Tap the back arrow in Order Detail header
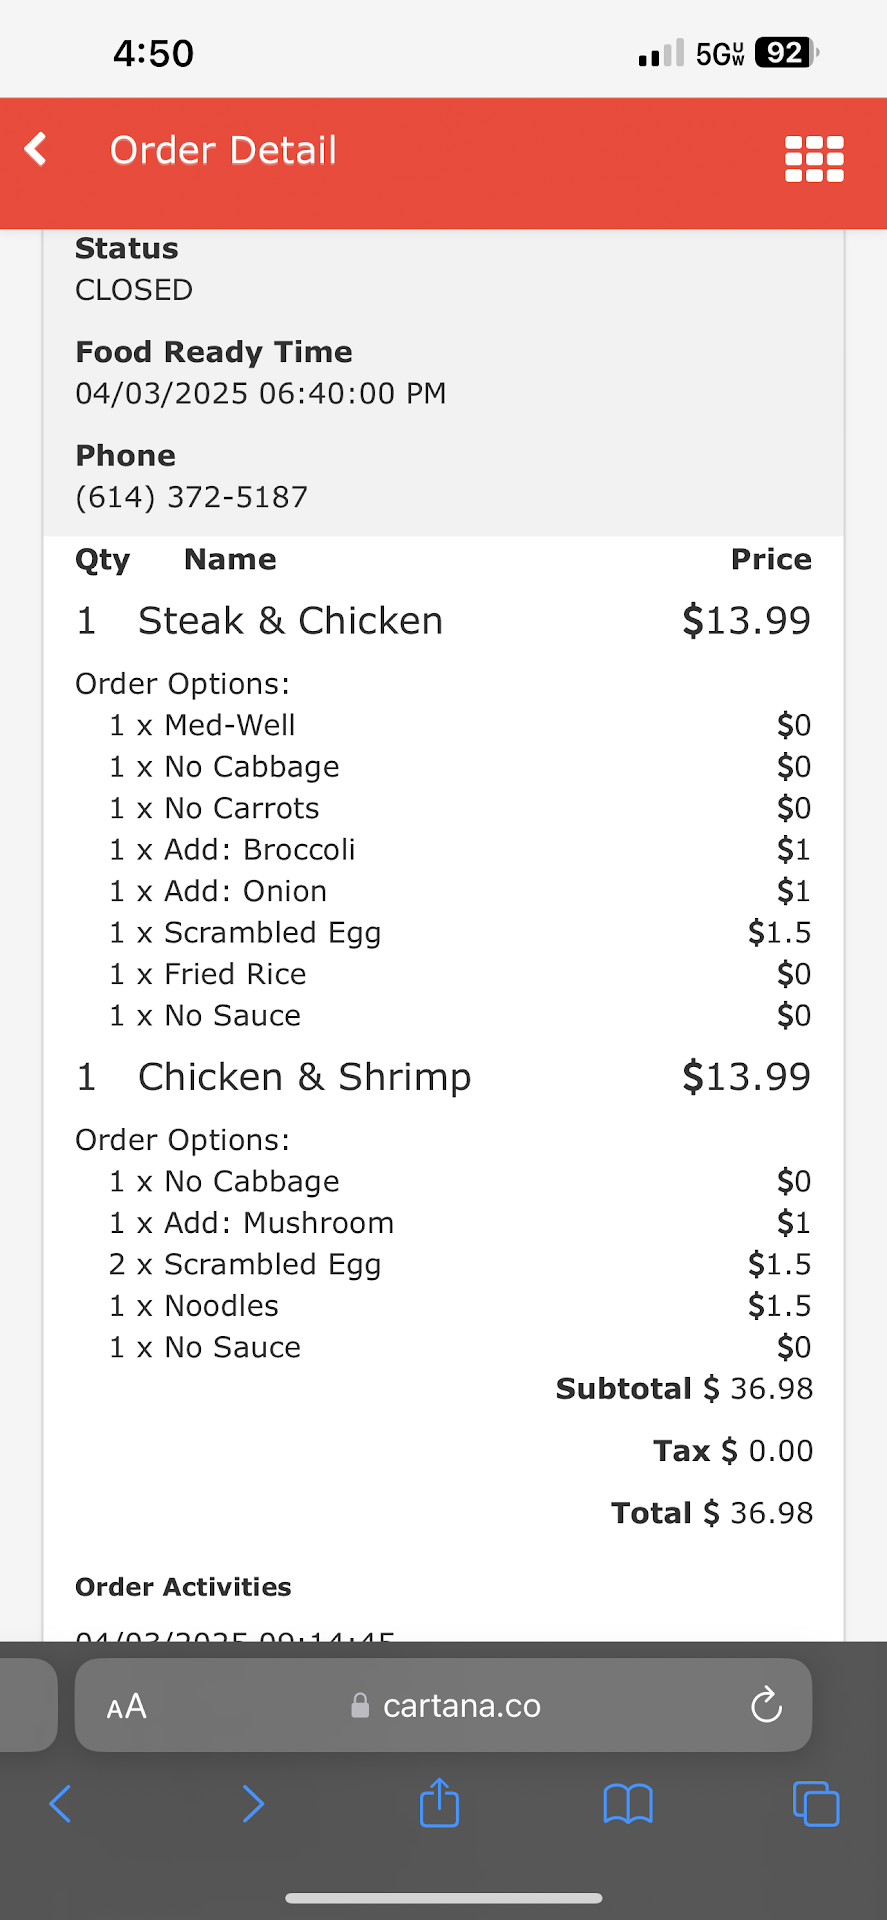Image resolution: width=887 pixels, height=1920 pixels. click(x=37, y=150)
